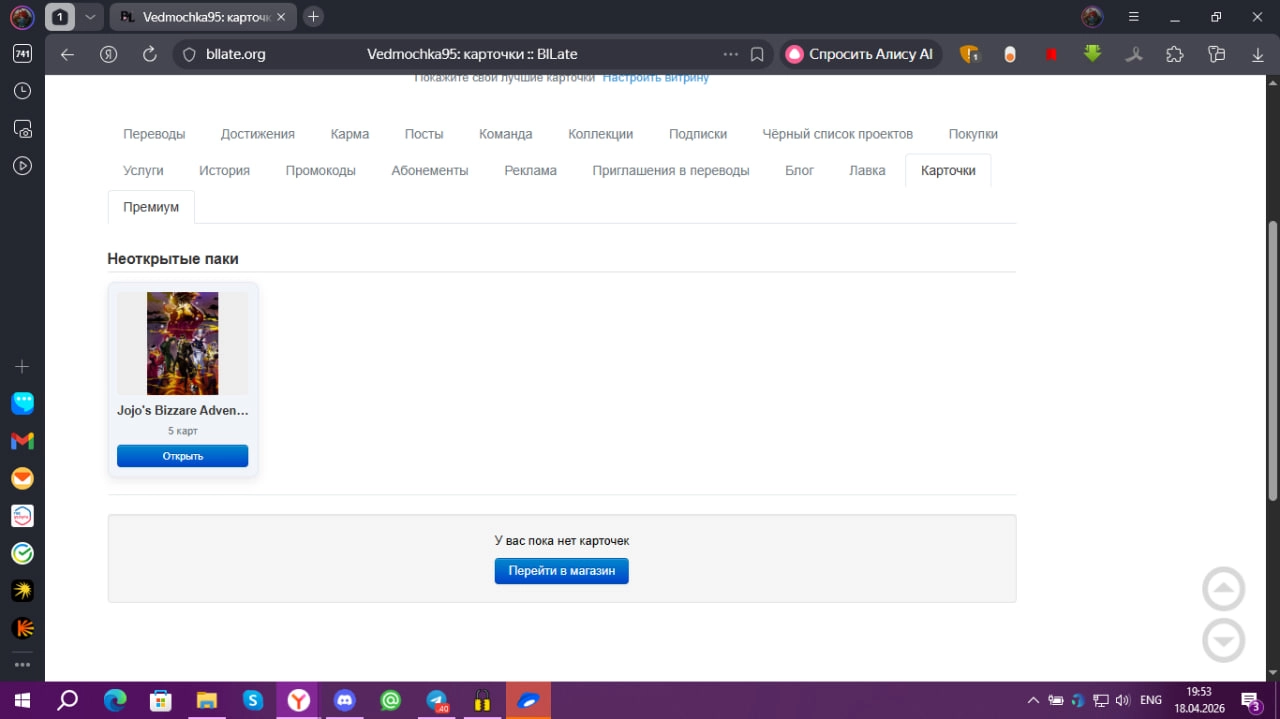Screen dimensions: 1280x719
Task: Show hidden system tray icons
Action: tap(1032, 700)
